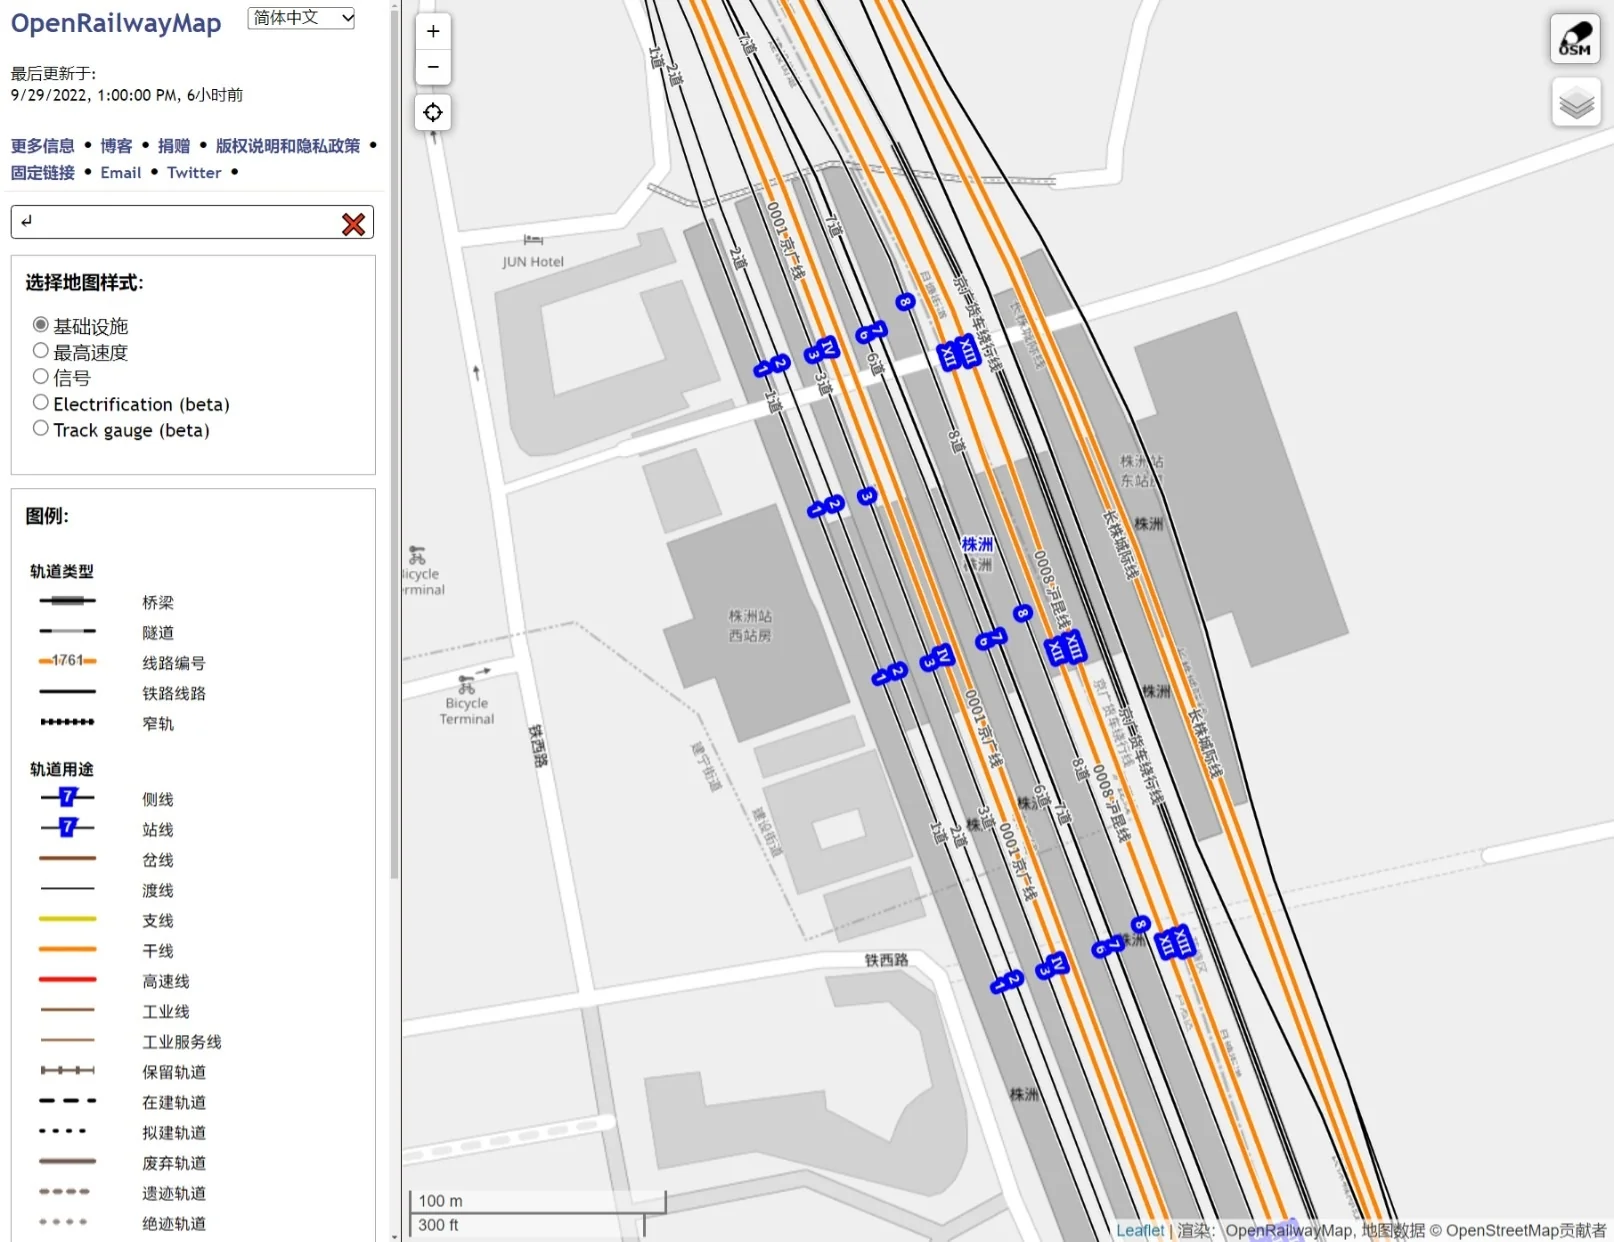Screen dimensions: 1614x1242
Task: Select 基础设施 map style
Action: pos(41,325)
